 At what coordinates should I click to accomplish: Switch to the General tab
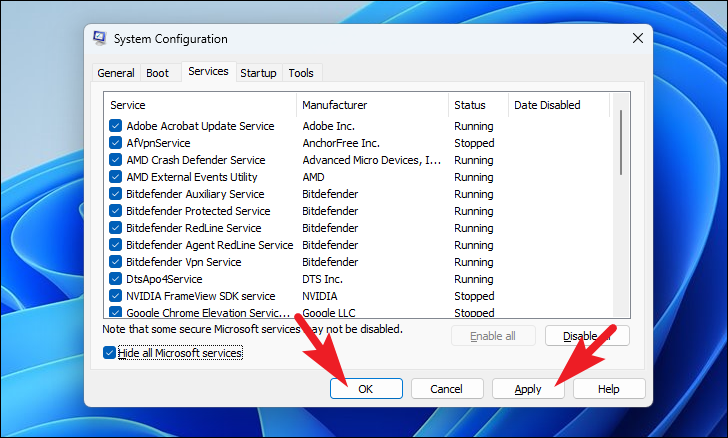116,73
